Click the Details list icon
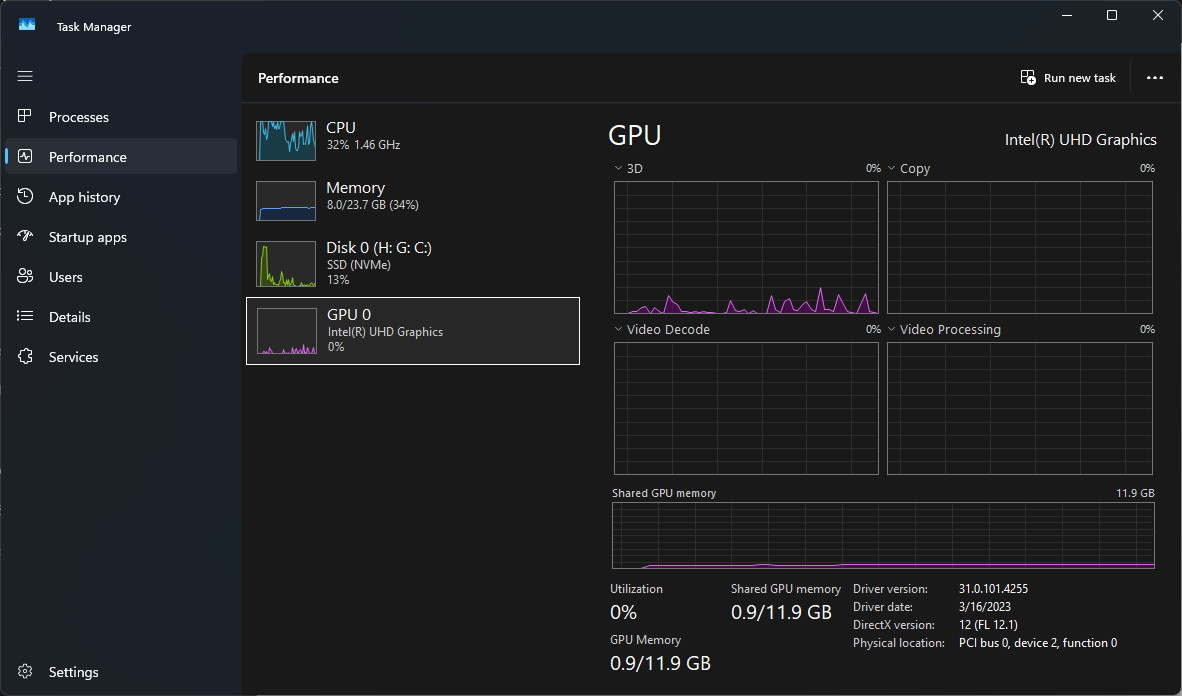Image resolution: width=1182 pixels, height=696 pixels. pyautogui.click(x=25, y=316)
